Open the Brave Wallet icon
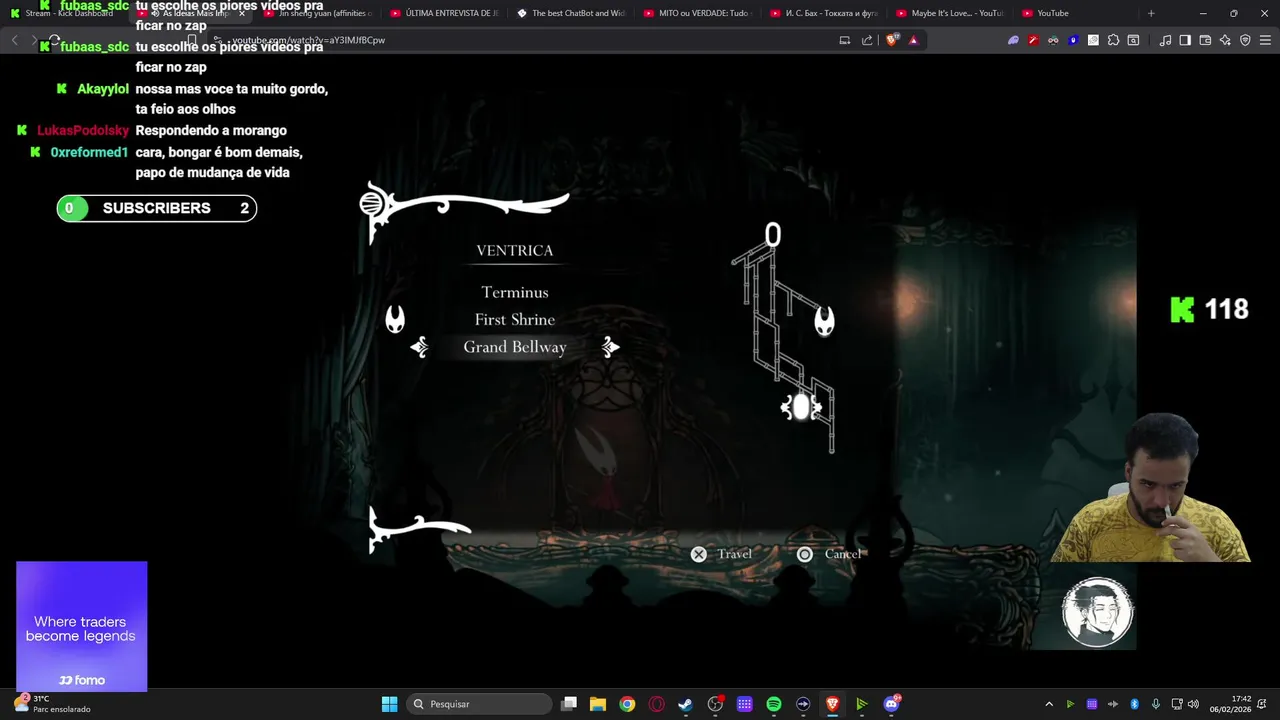This screenshot has height=720, width=1280. coord(1205,40)
